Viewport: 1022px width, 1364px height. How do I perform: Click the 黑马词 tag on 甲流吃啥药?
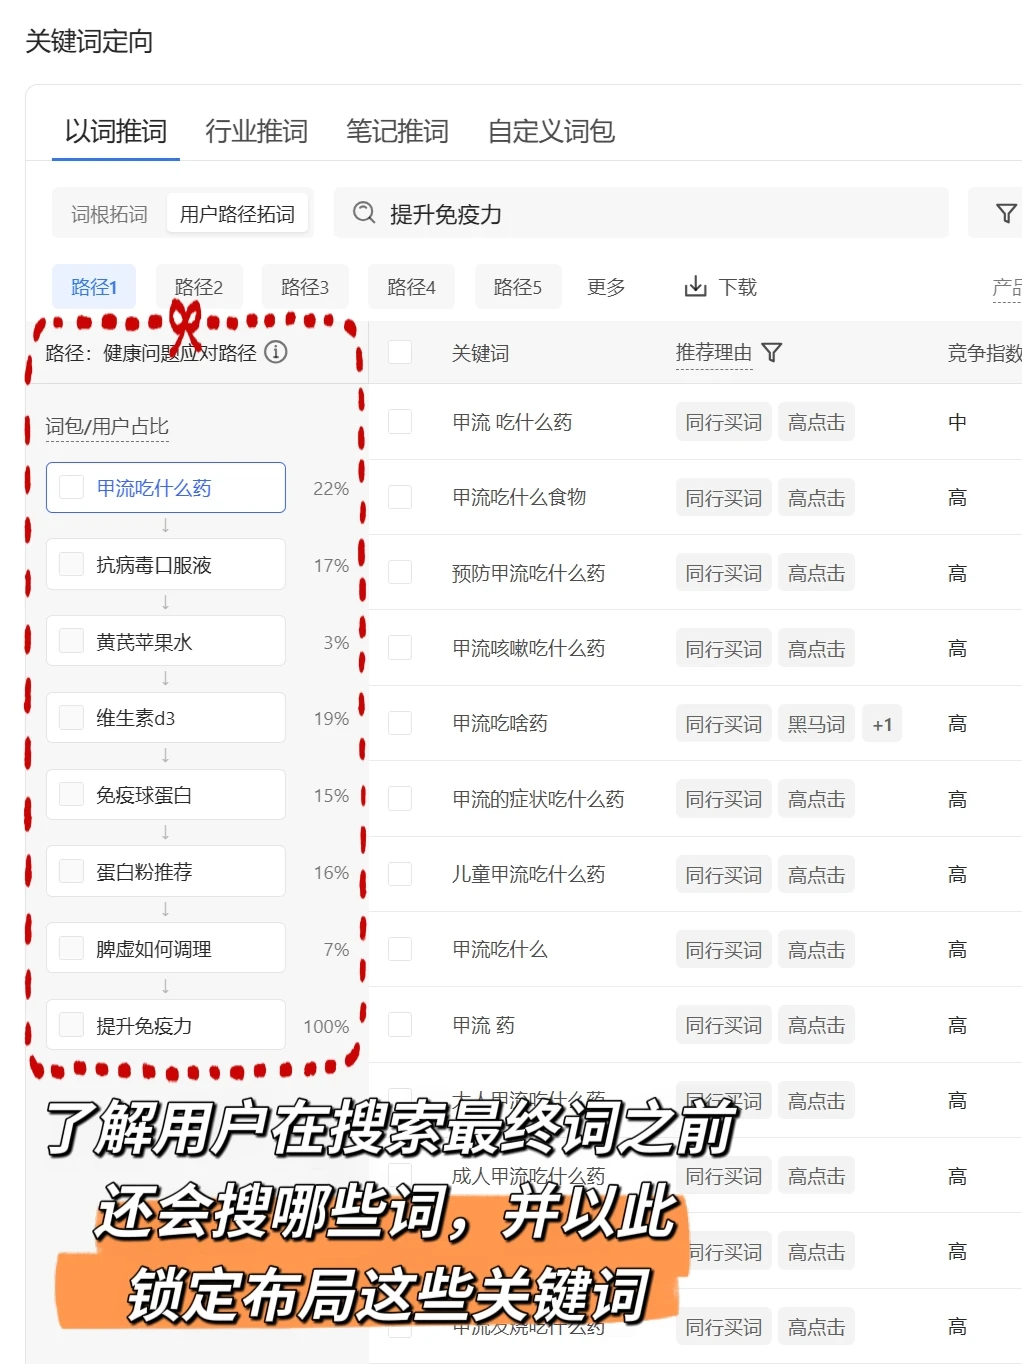(x=816, y=723)
